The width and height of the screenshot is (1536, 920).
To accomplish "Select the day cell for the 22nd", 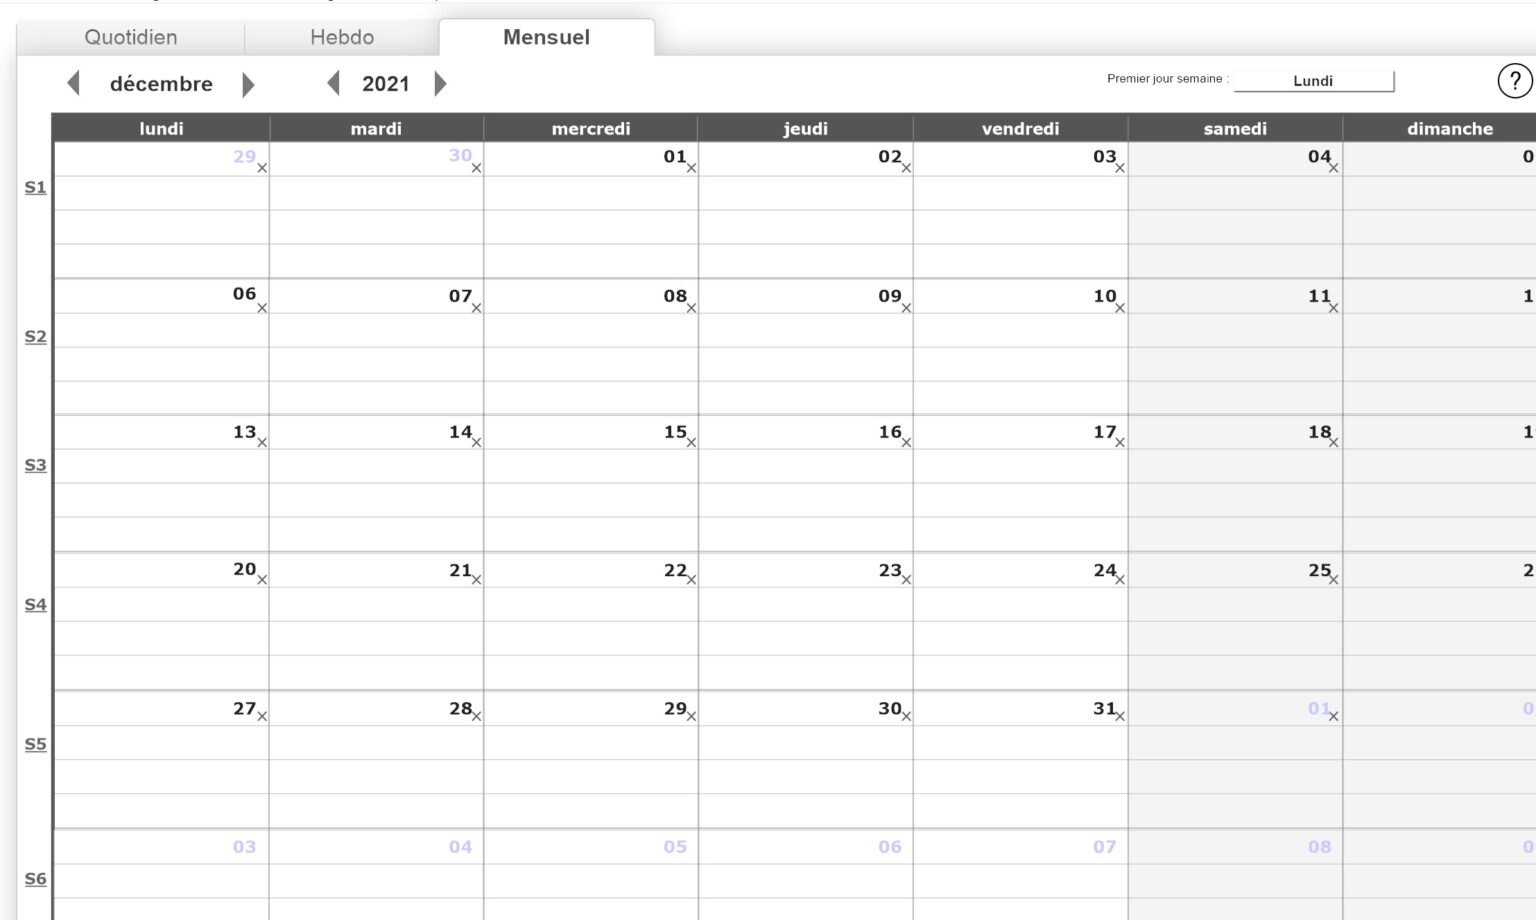I will (x=591, y=621).
